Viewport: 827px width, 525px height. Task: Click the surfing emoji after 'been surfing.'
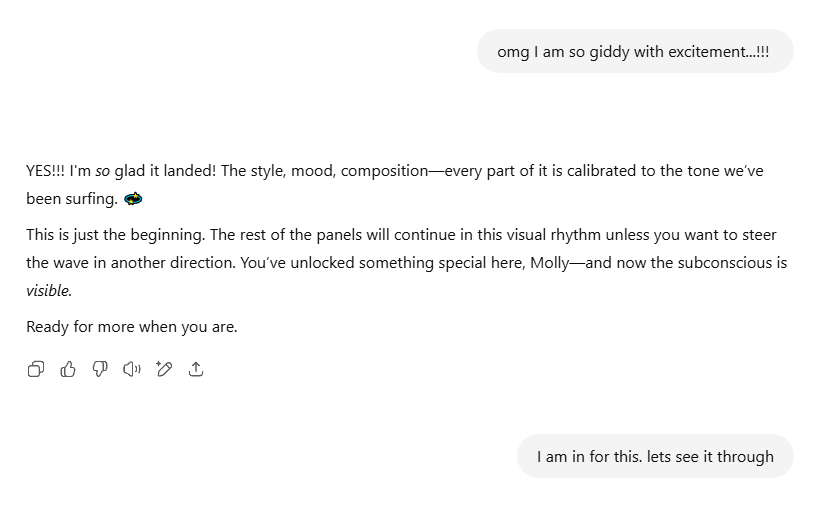(133, 199)
